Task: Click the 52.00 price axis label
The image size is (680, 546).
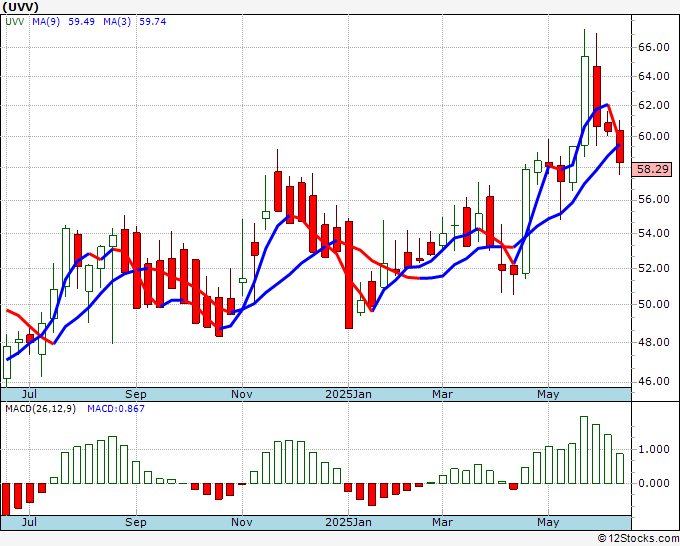Action: [x=653, y=268]
